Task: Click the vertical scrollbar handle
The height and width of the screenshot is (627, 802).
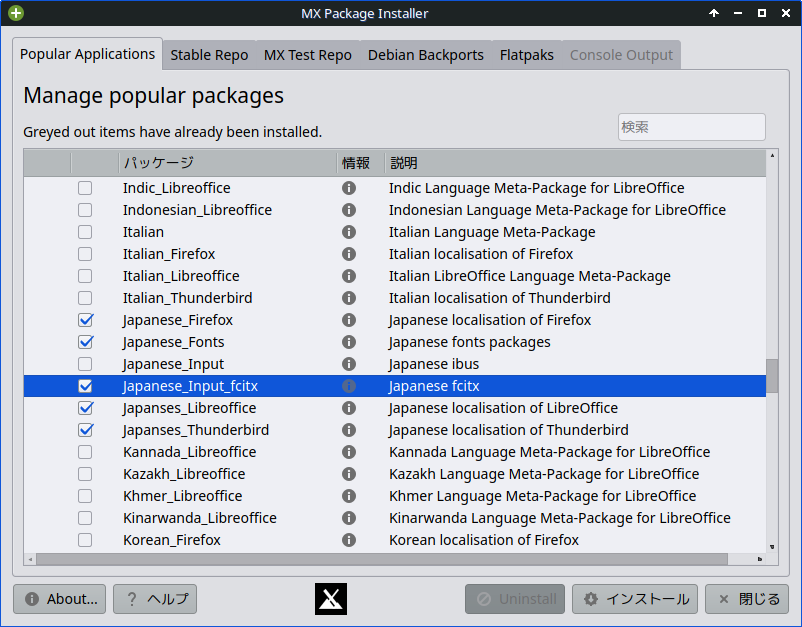Action: click(x=772, y=376)
